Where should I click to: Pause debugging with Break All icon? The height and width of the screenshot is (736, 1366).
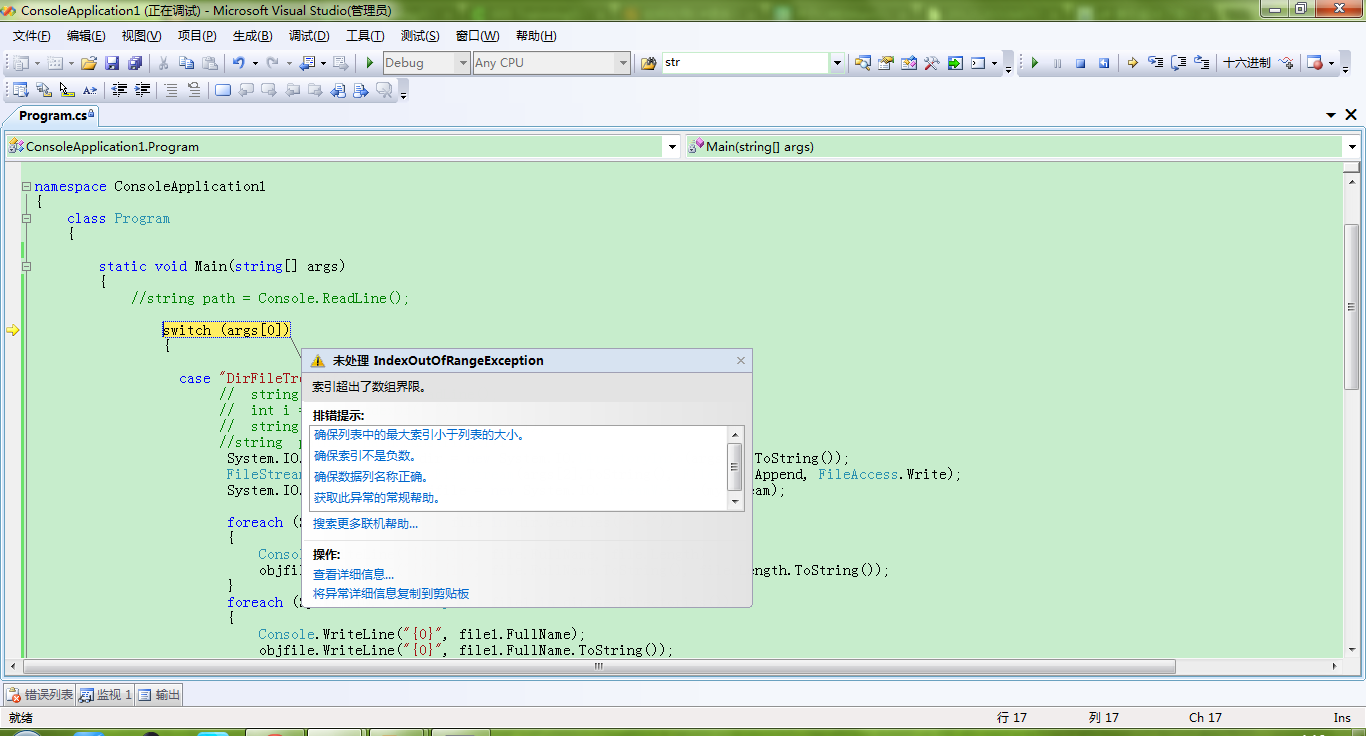1058,63
